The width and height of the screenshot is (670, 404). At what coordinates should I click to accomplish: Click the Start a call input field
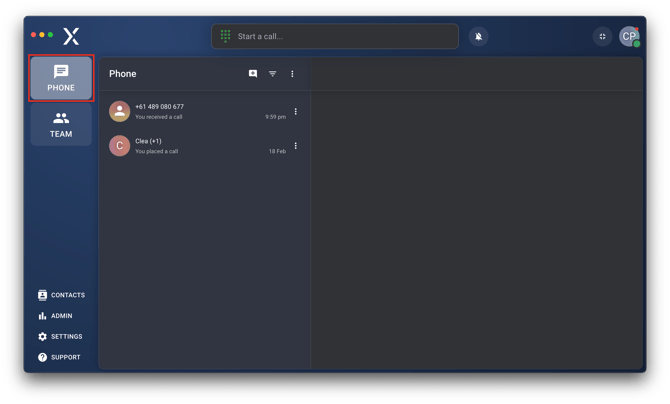click(x=340, y=36)
